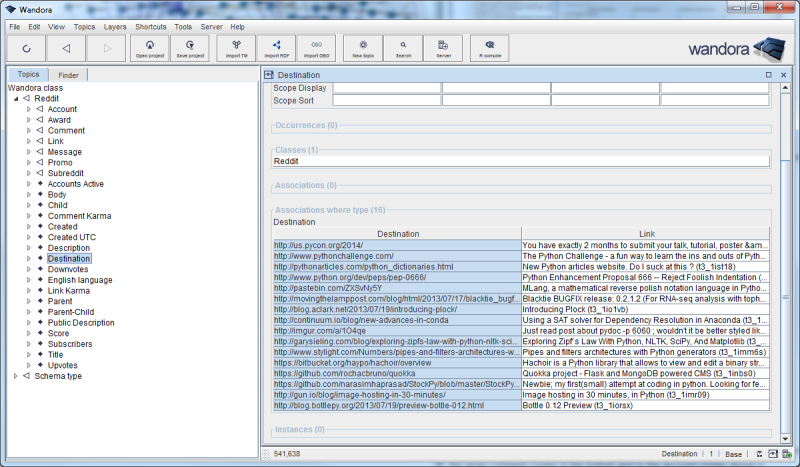Select the Link Karma topic in the tree
Viewport: 800px width, 467px height.
[x=68, y=290]
